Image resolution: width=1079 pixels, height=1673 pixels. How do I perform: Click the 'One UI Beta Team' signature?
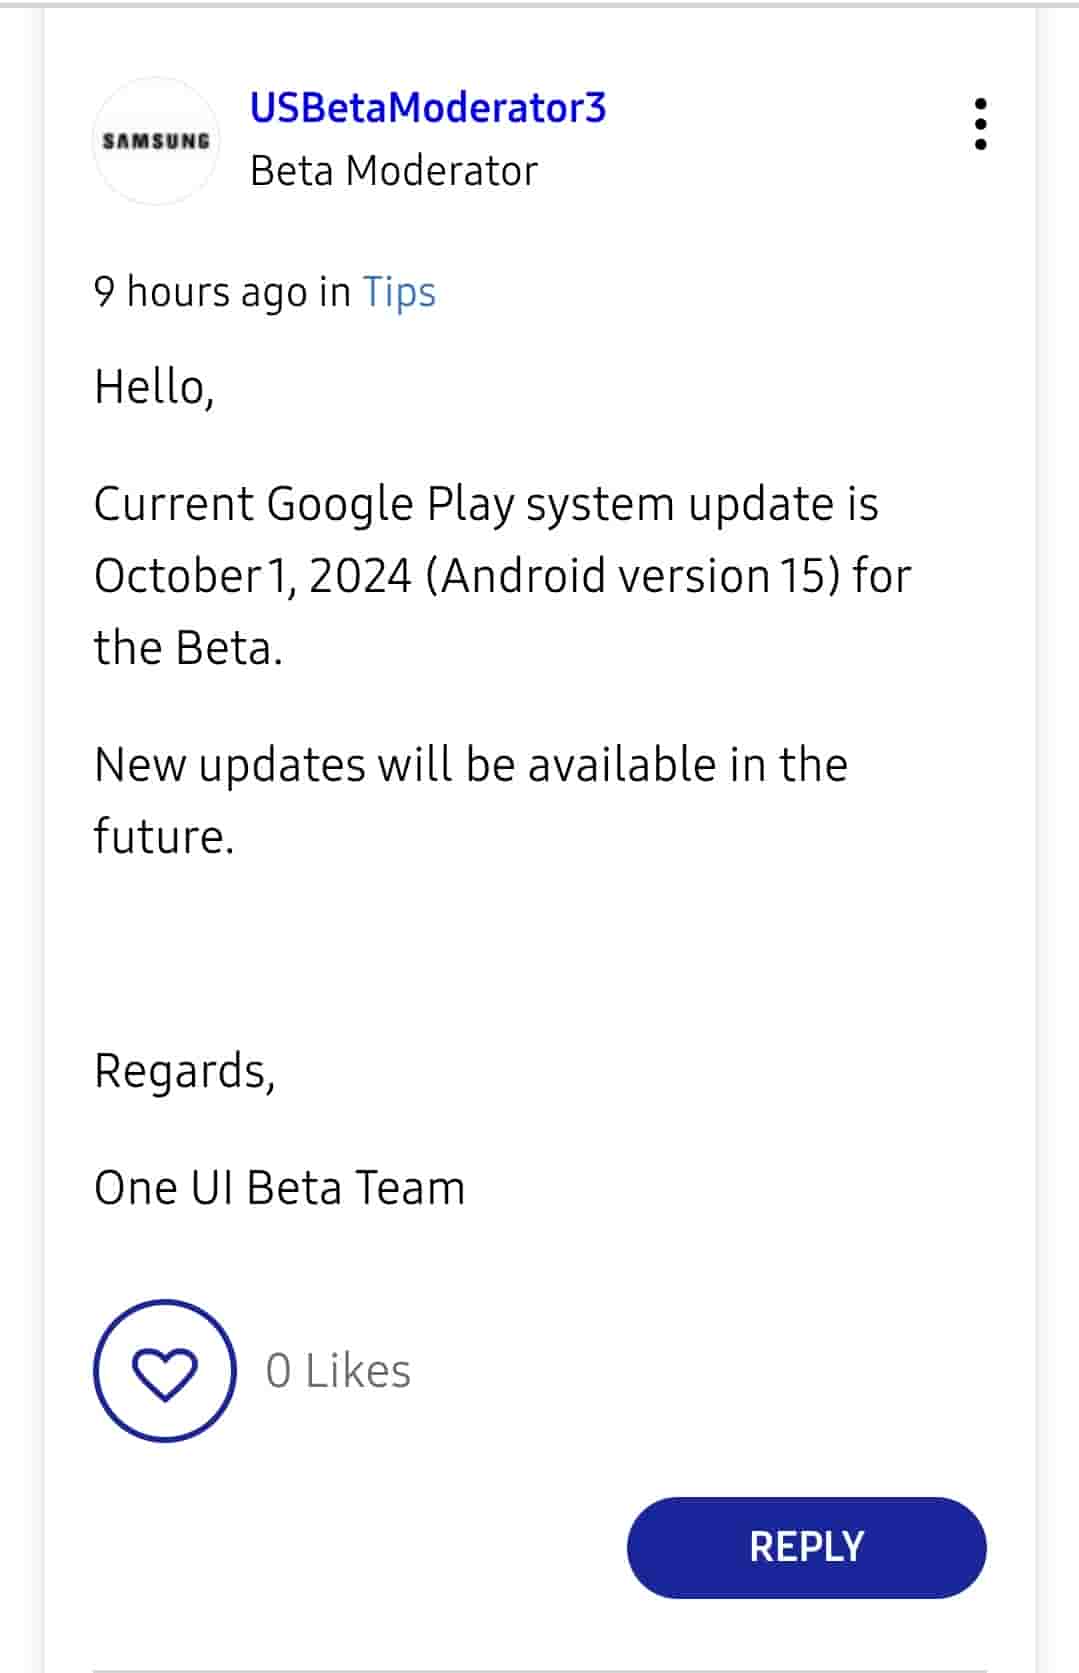click(x=279, y=1188)
